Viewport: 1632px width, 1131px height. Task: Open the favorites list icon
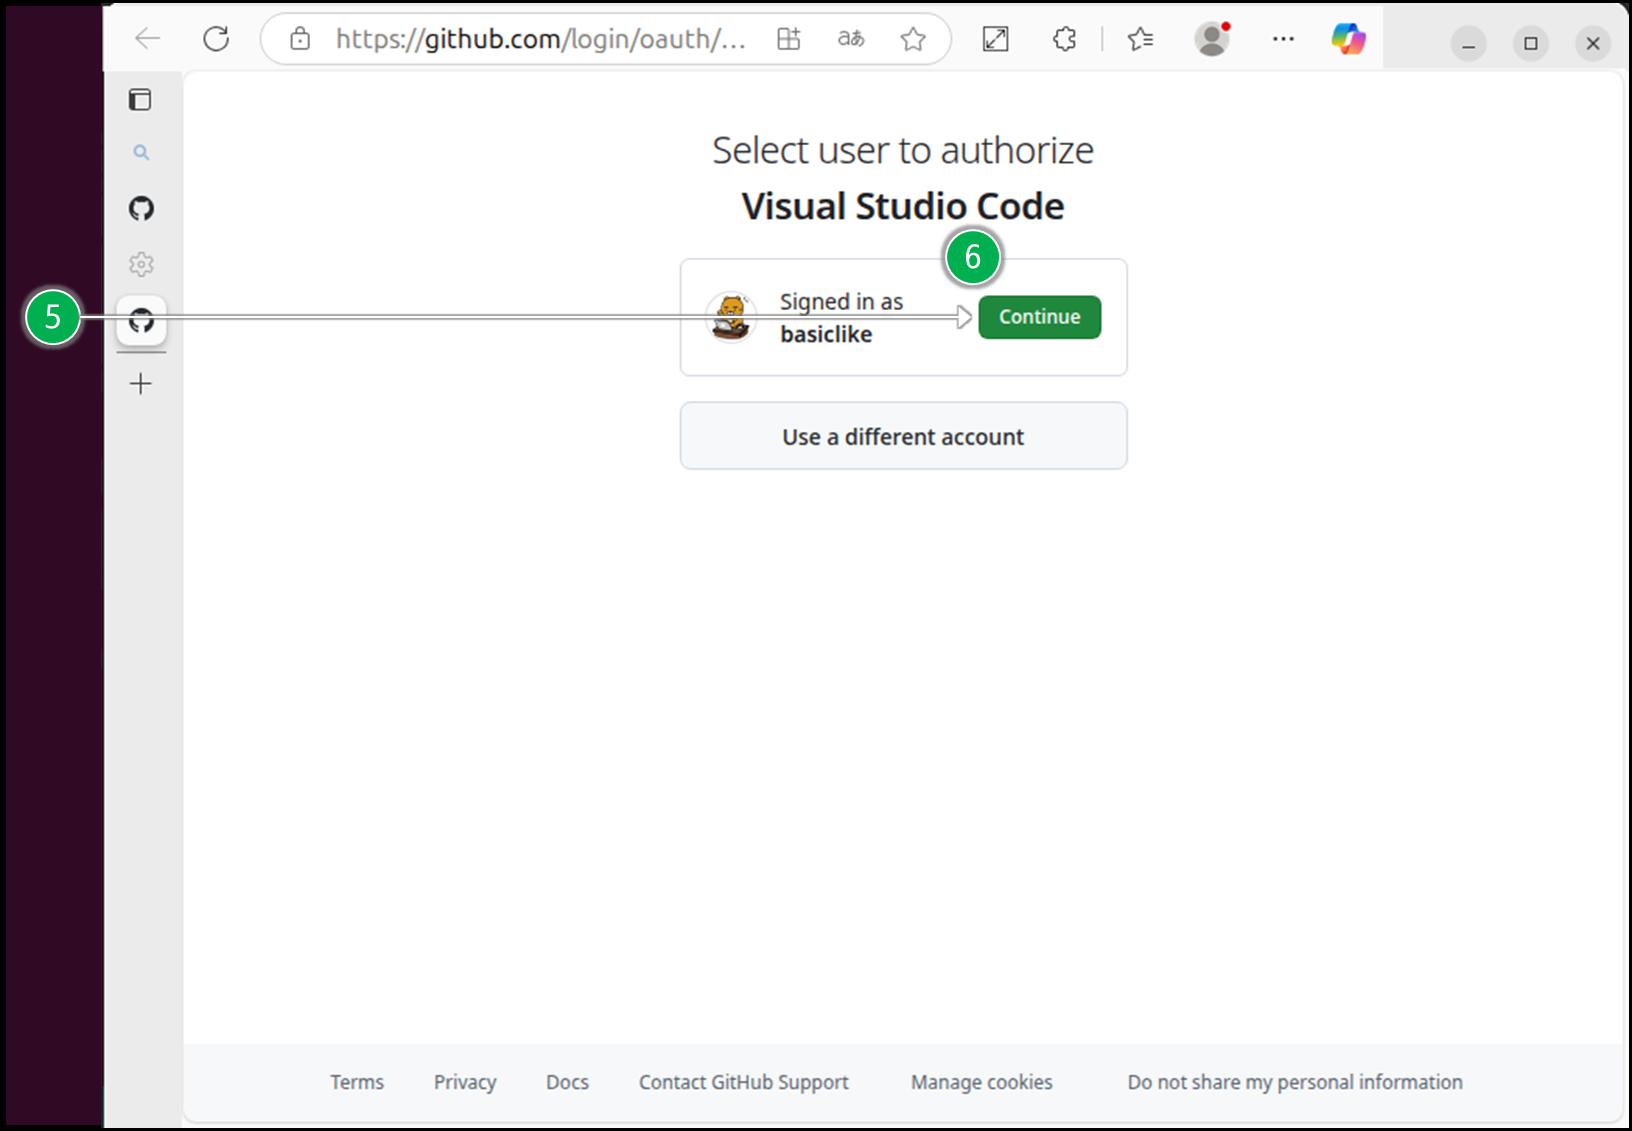(1140, 39)
